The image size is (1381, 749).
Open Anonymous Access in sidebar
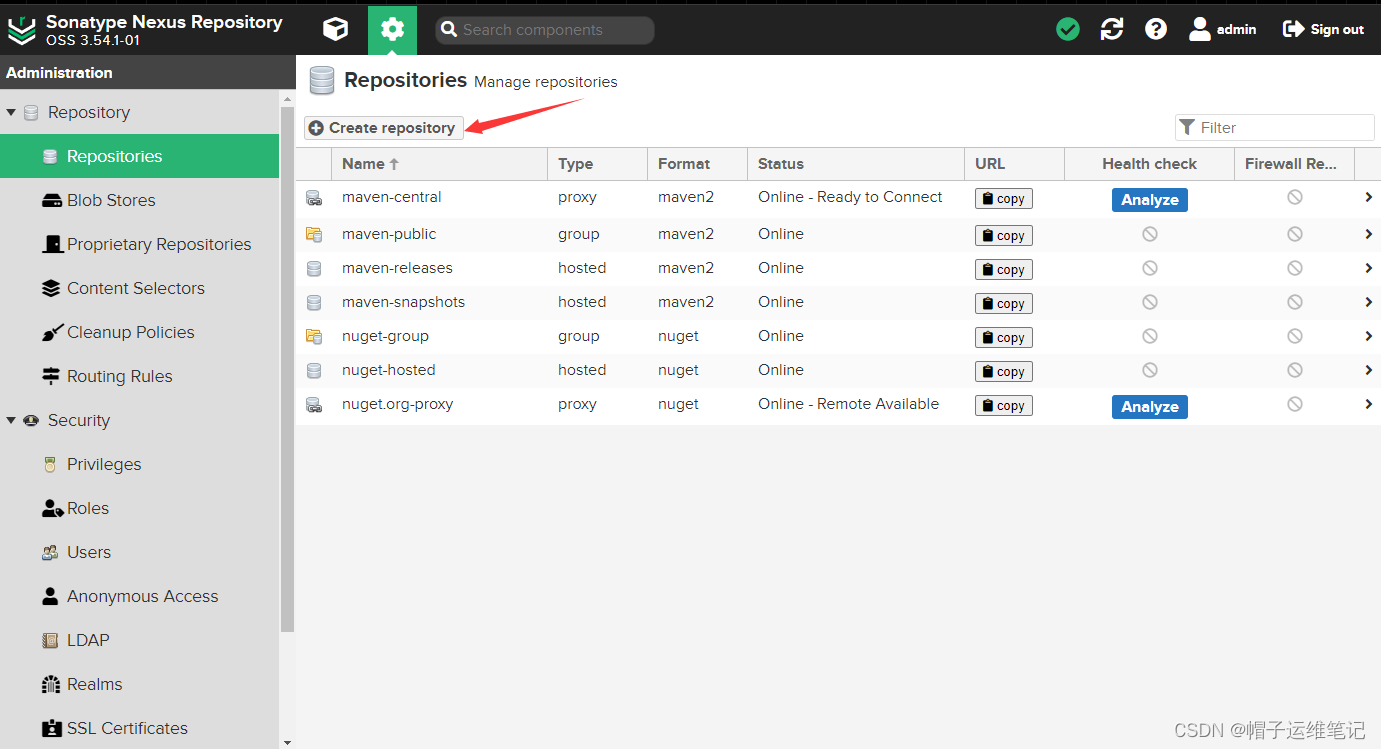coord(139,596)
